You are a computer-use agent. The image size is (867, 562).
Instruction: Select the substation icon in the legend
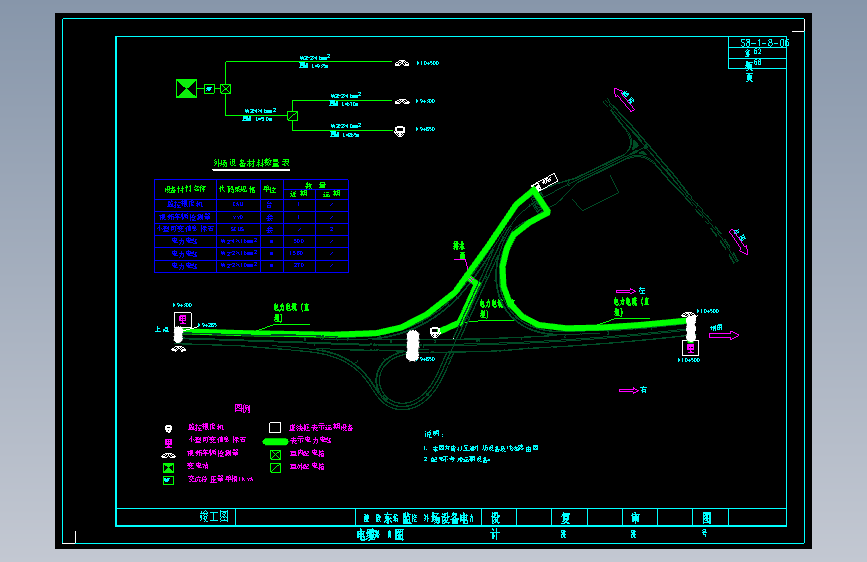169,468
